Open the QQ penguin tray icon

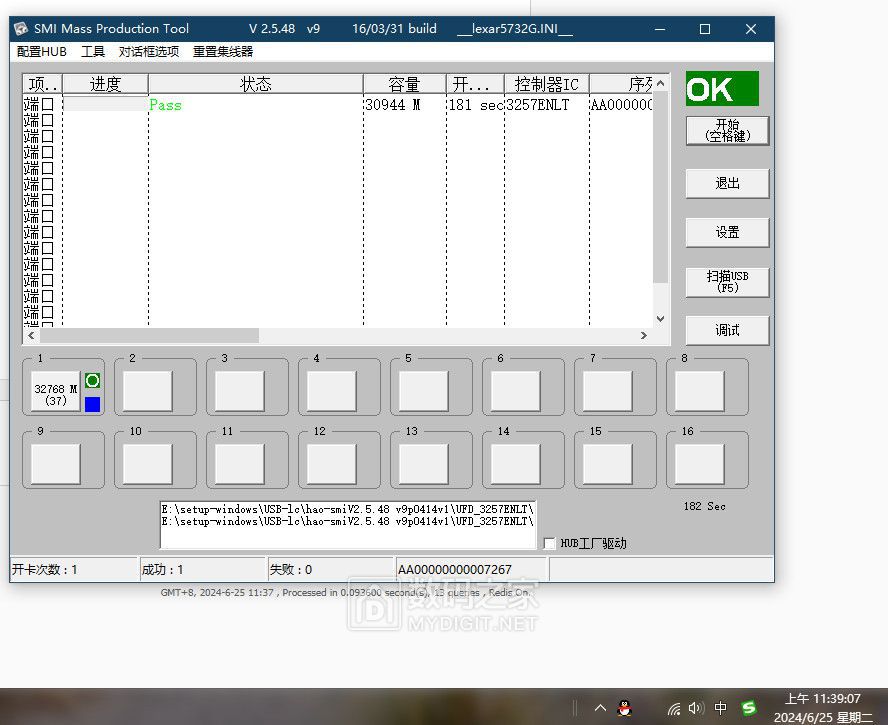click(626, 708)
